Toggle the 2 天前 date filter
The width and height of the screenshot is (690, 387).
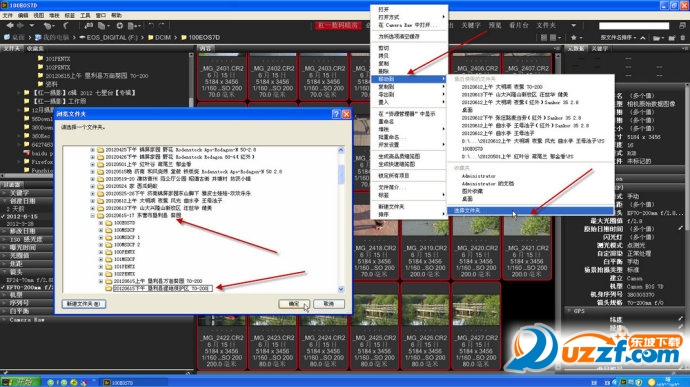16,209
